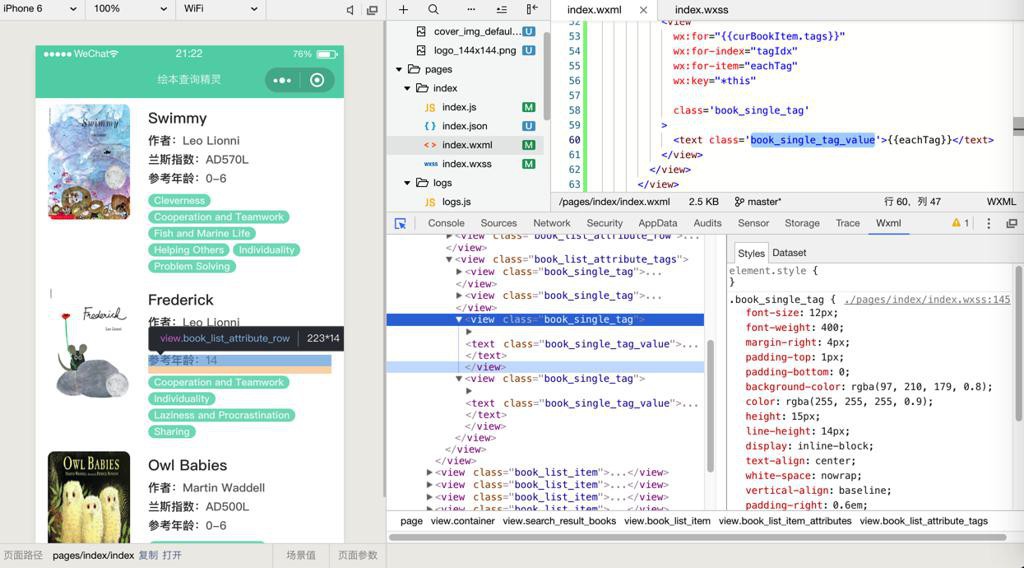Click the warning count indicator

point(960,223)
